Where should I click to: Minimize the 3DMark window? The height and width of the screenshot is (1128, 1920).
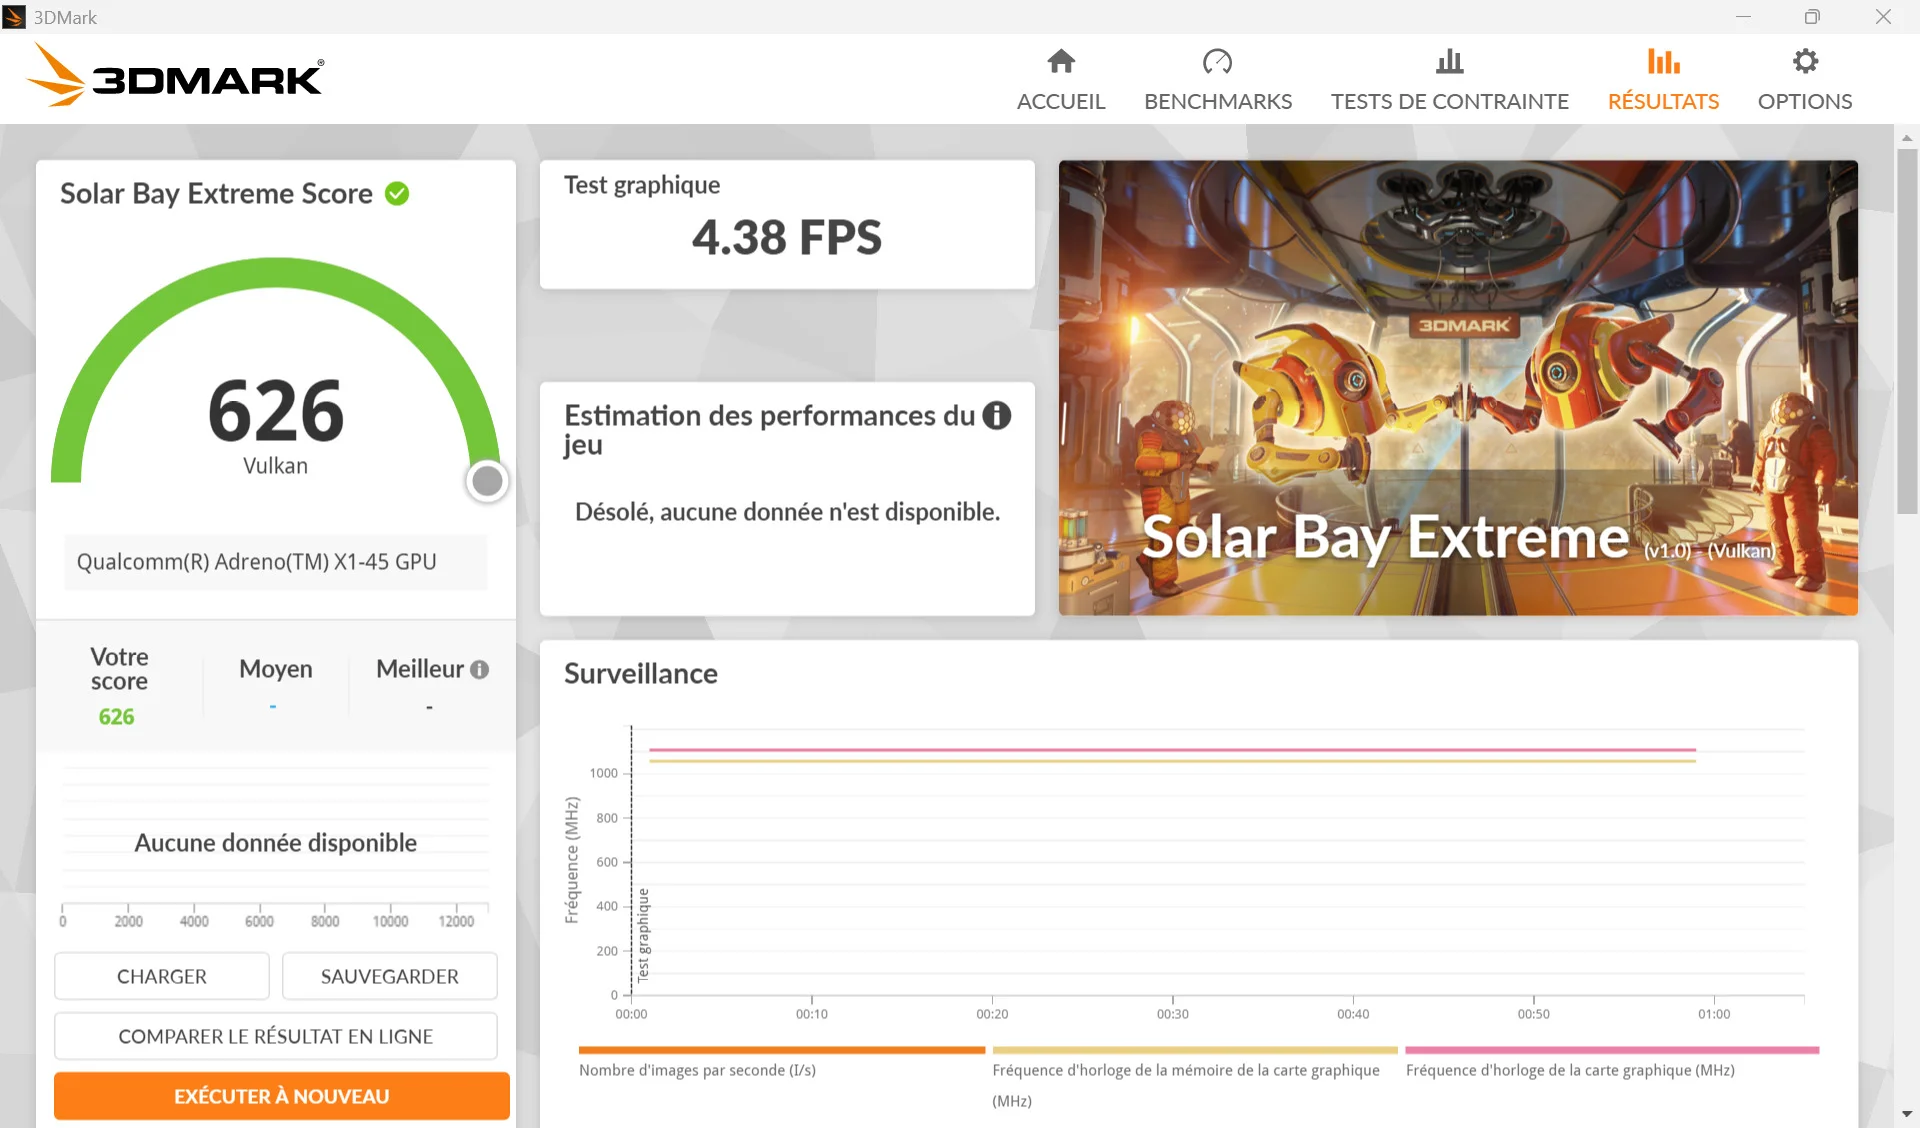coord(1743,17)
